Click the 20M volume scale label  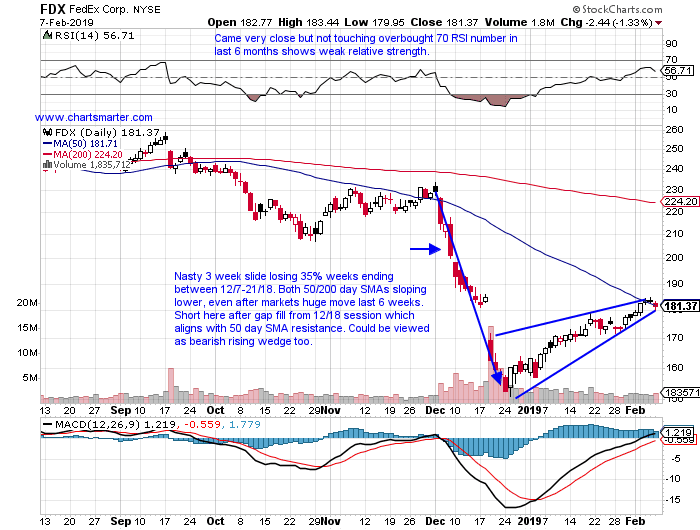[27, 303]
